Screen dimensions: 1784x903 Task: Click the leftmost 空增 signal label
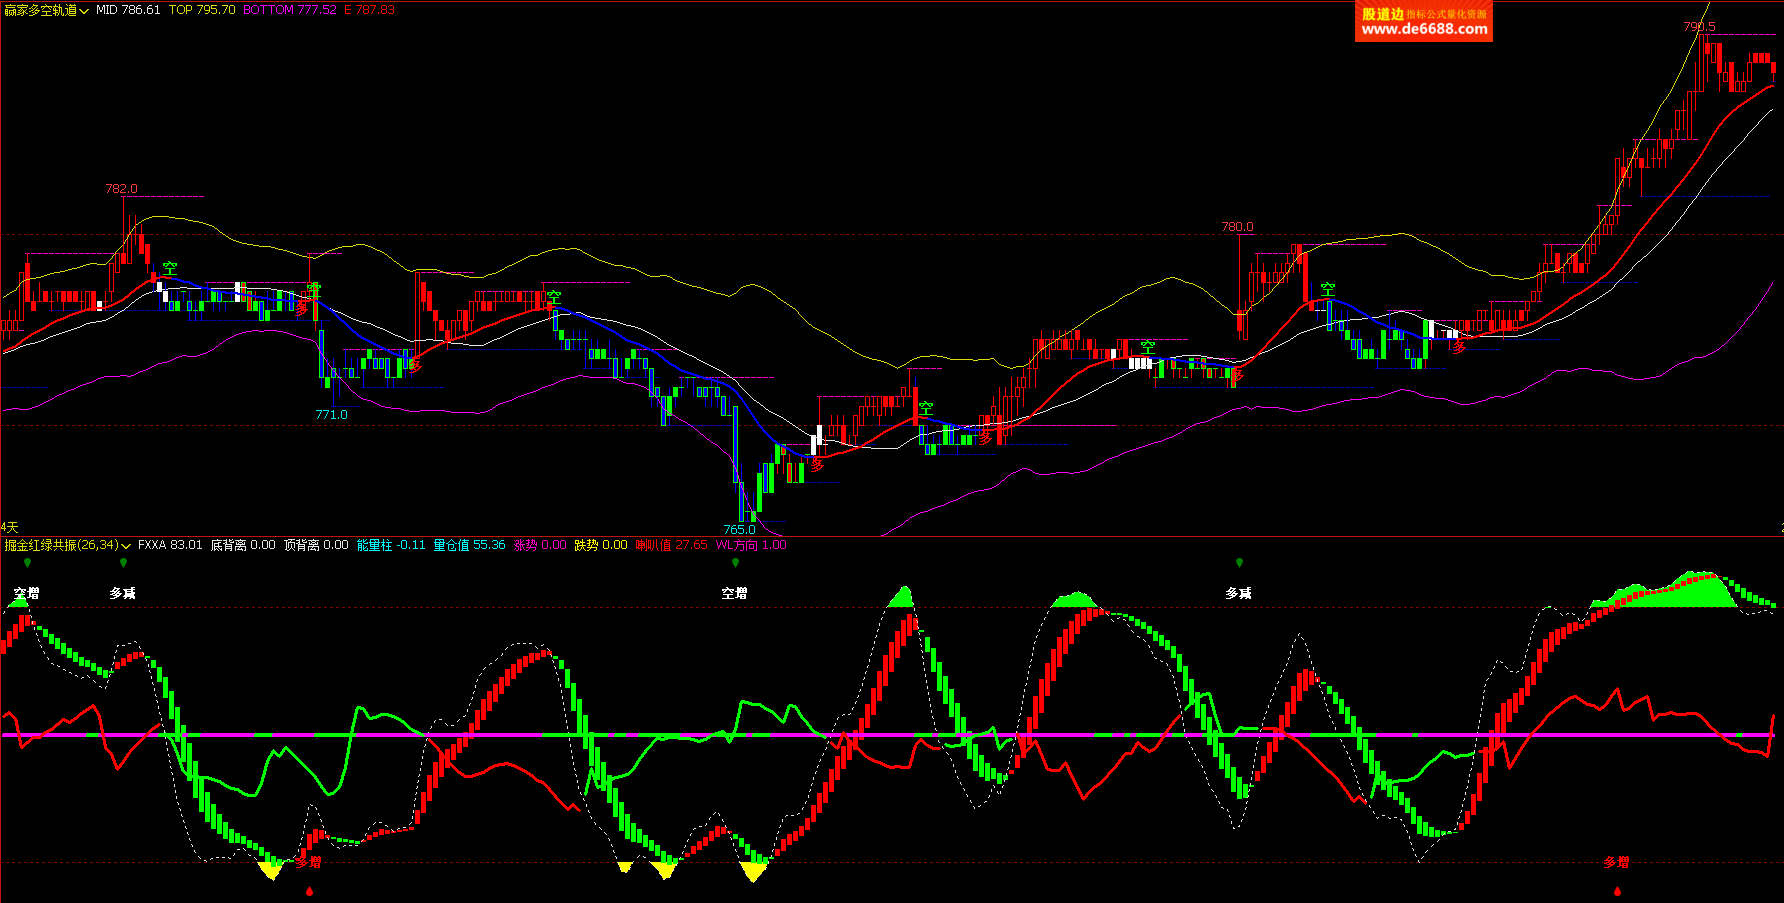coord(27,593)
